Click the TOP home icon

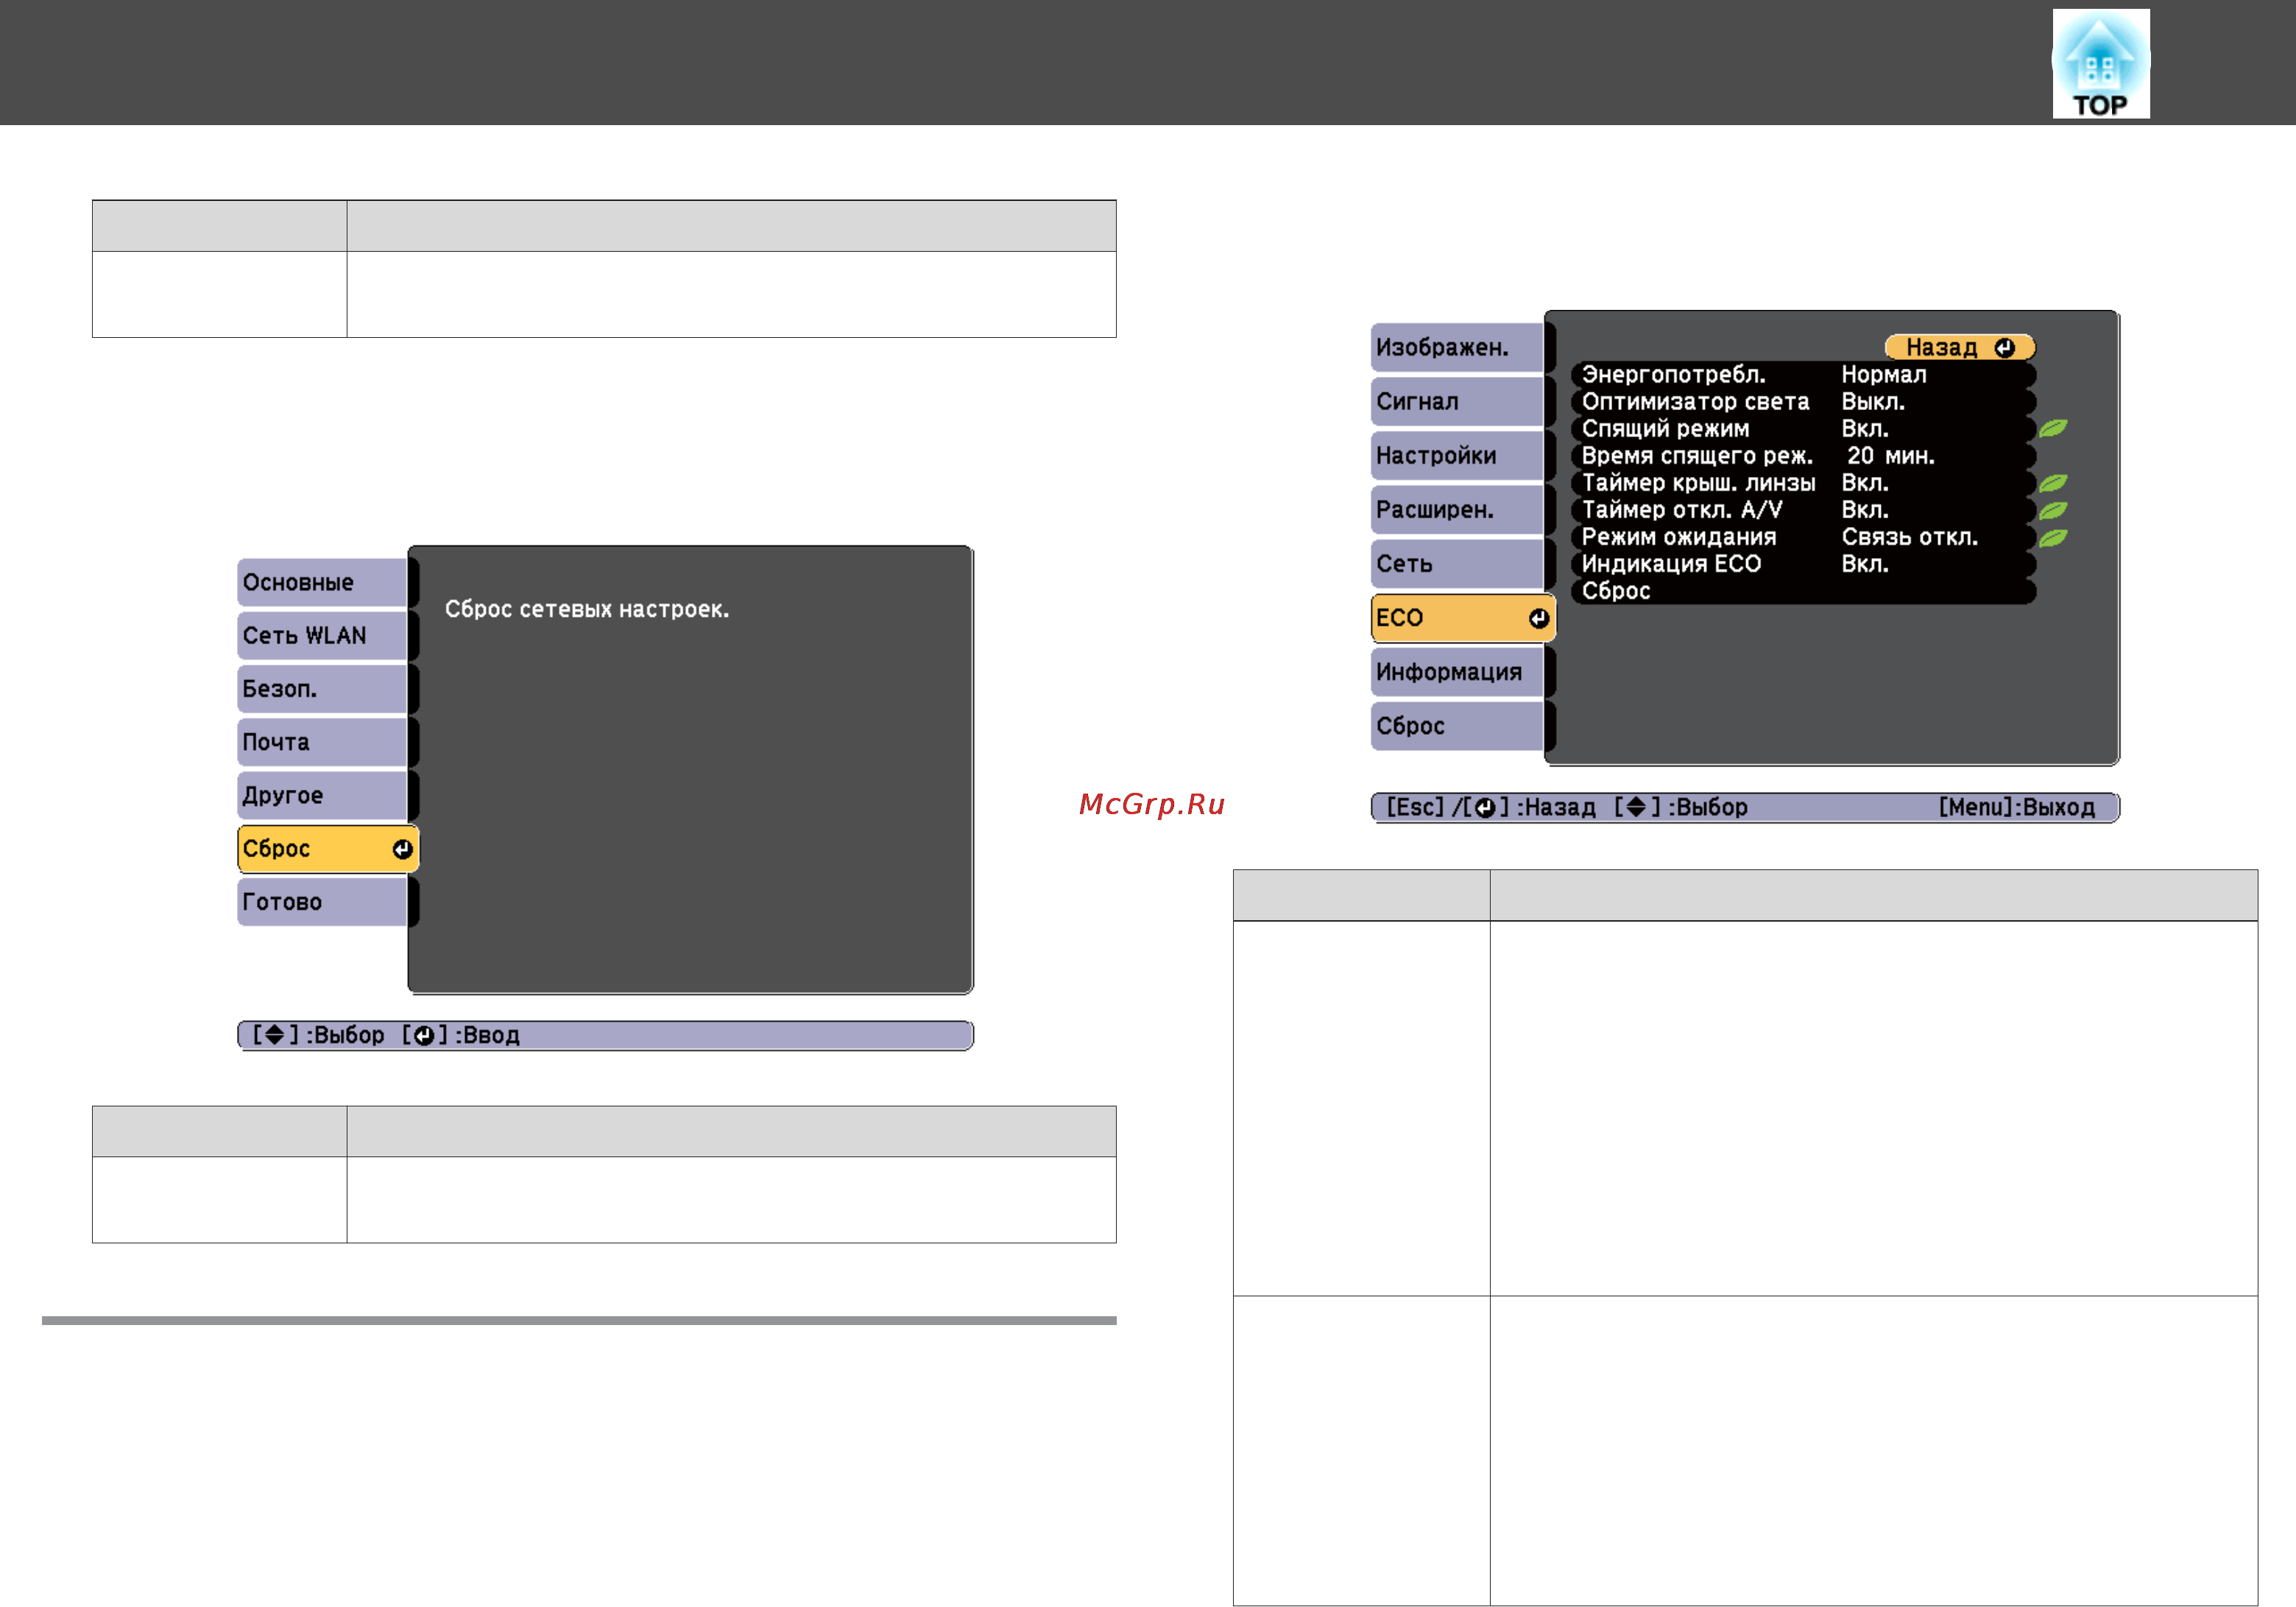tap(2100, 63)
